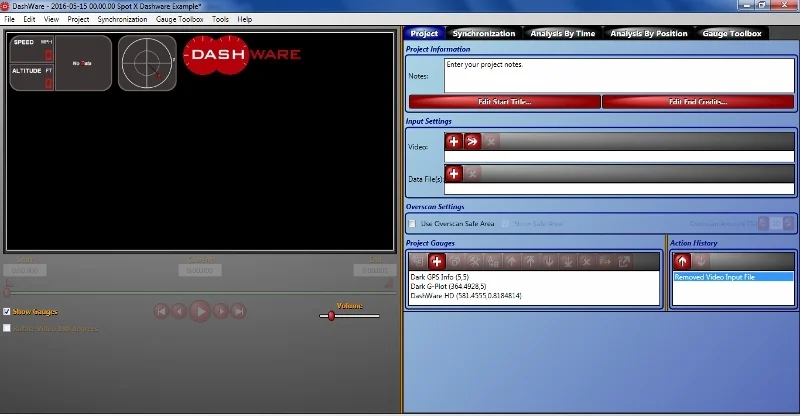Open the Edit menu
Viewport: 800px width, 416px height.
click(x=29, y=19)
